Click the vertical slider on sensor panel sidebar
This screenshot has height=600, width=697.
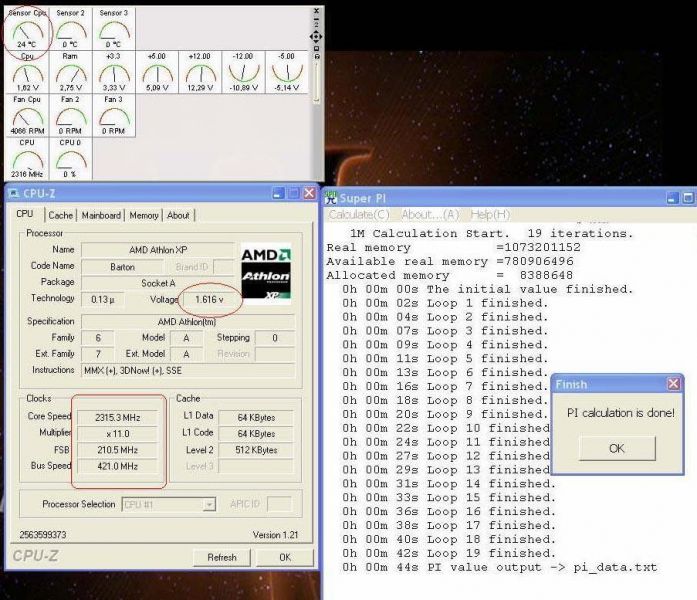coord(316,82)
